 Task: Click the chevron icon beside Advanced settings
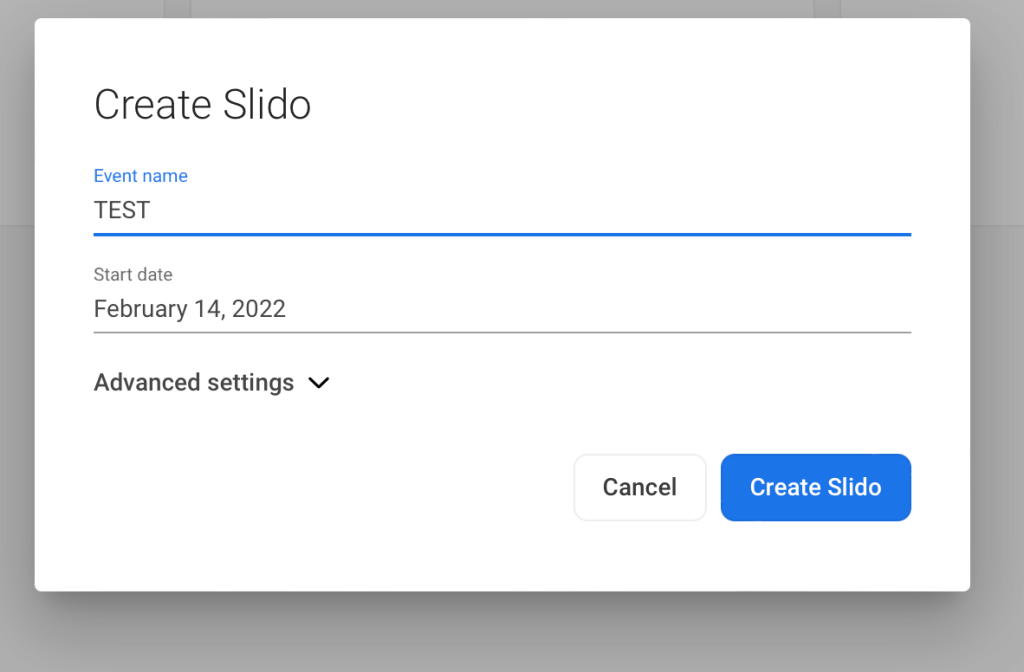[318, 383]
